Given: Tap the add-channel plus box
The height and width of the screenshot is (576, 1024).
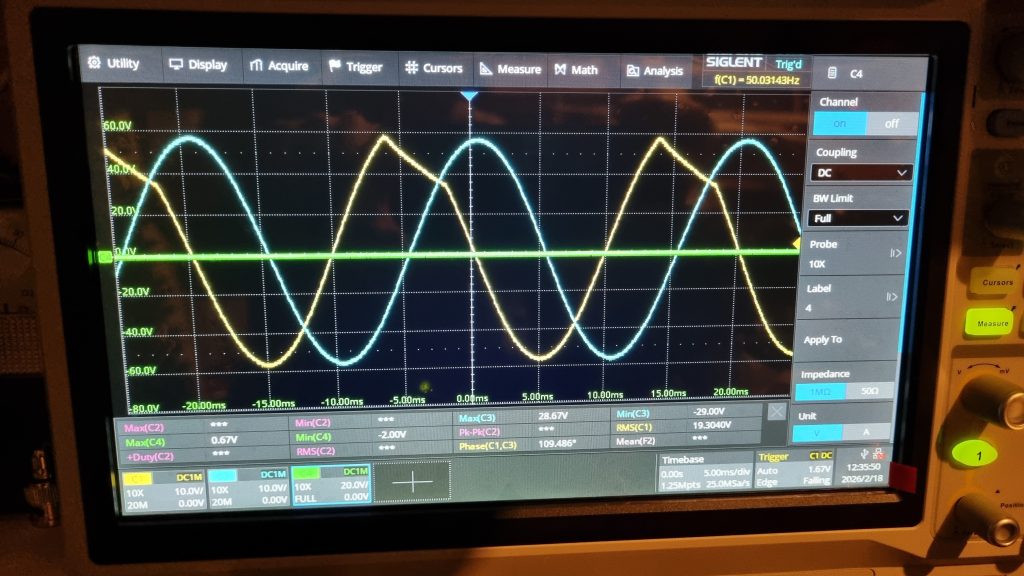Looking at the screenshot, I should coord(414,481).
